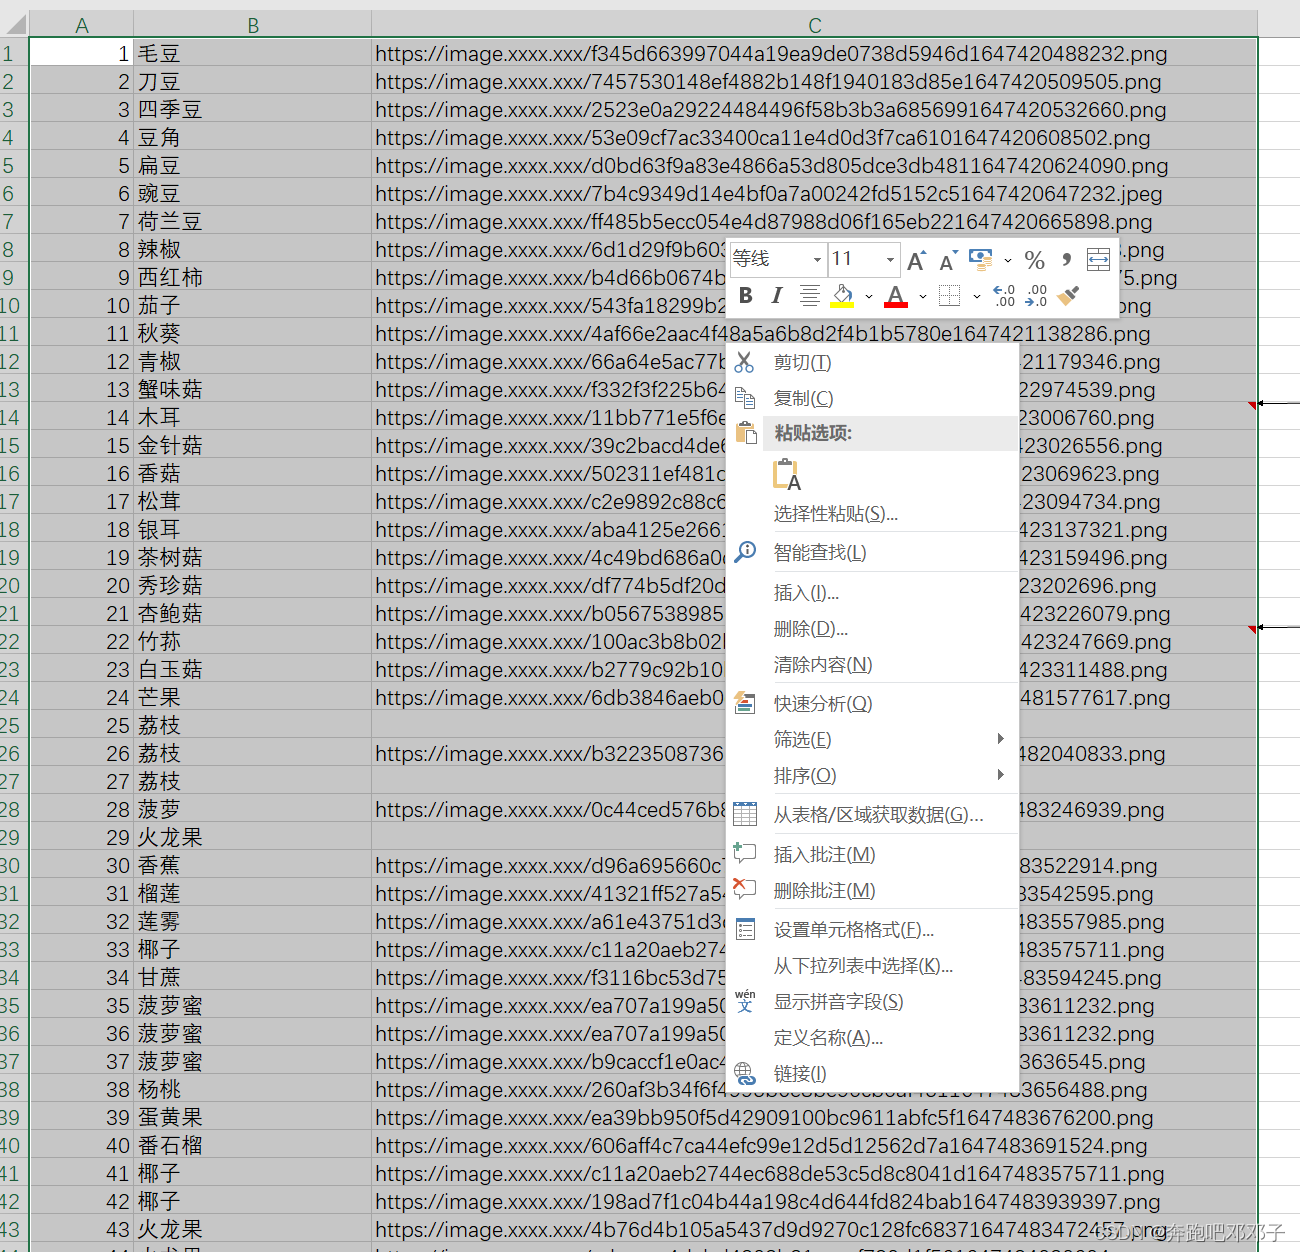This screenshot has width=1300, height=1252.
Task: Click cell containing 四季豆
Action: (x=253, y=109)
